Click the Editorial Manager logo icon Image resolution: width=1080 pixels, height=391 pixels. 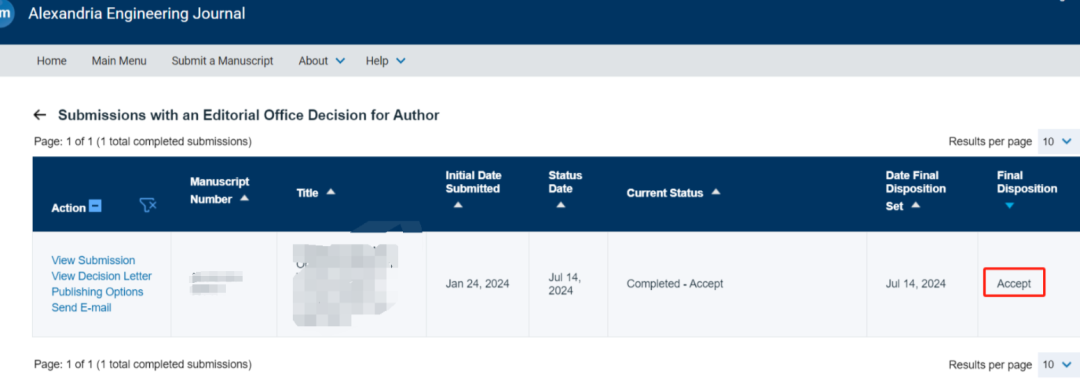click(6, 13)
